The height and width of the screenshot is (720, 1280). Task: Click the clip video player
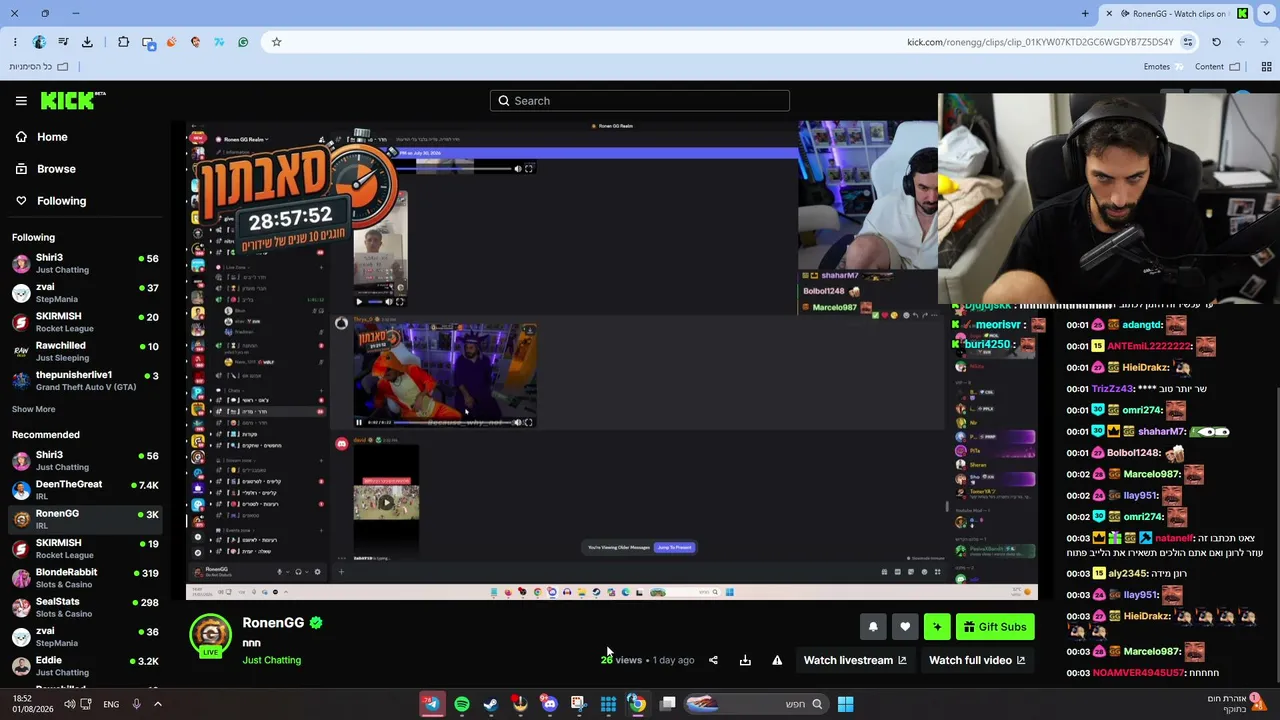(x=612, y=361)
